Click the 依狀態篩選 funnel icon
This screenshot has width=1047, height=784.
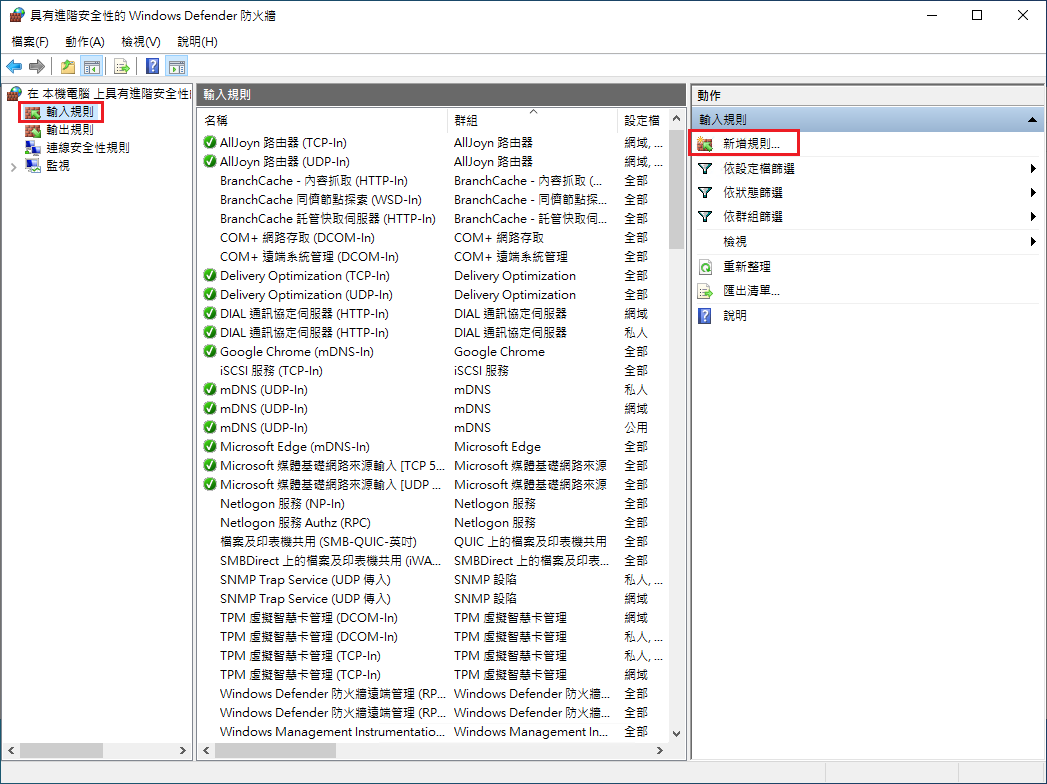(705, 193)
